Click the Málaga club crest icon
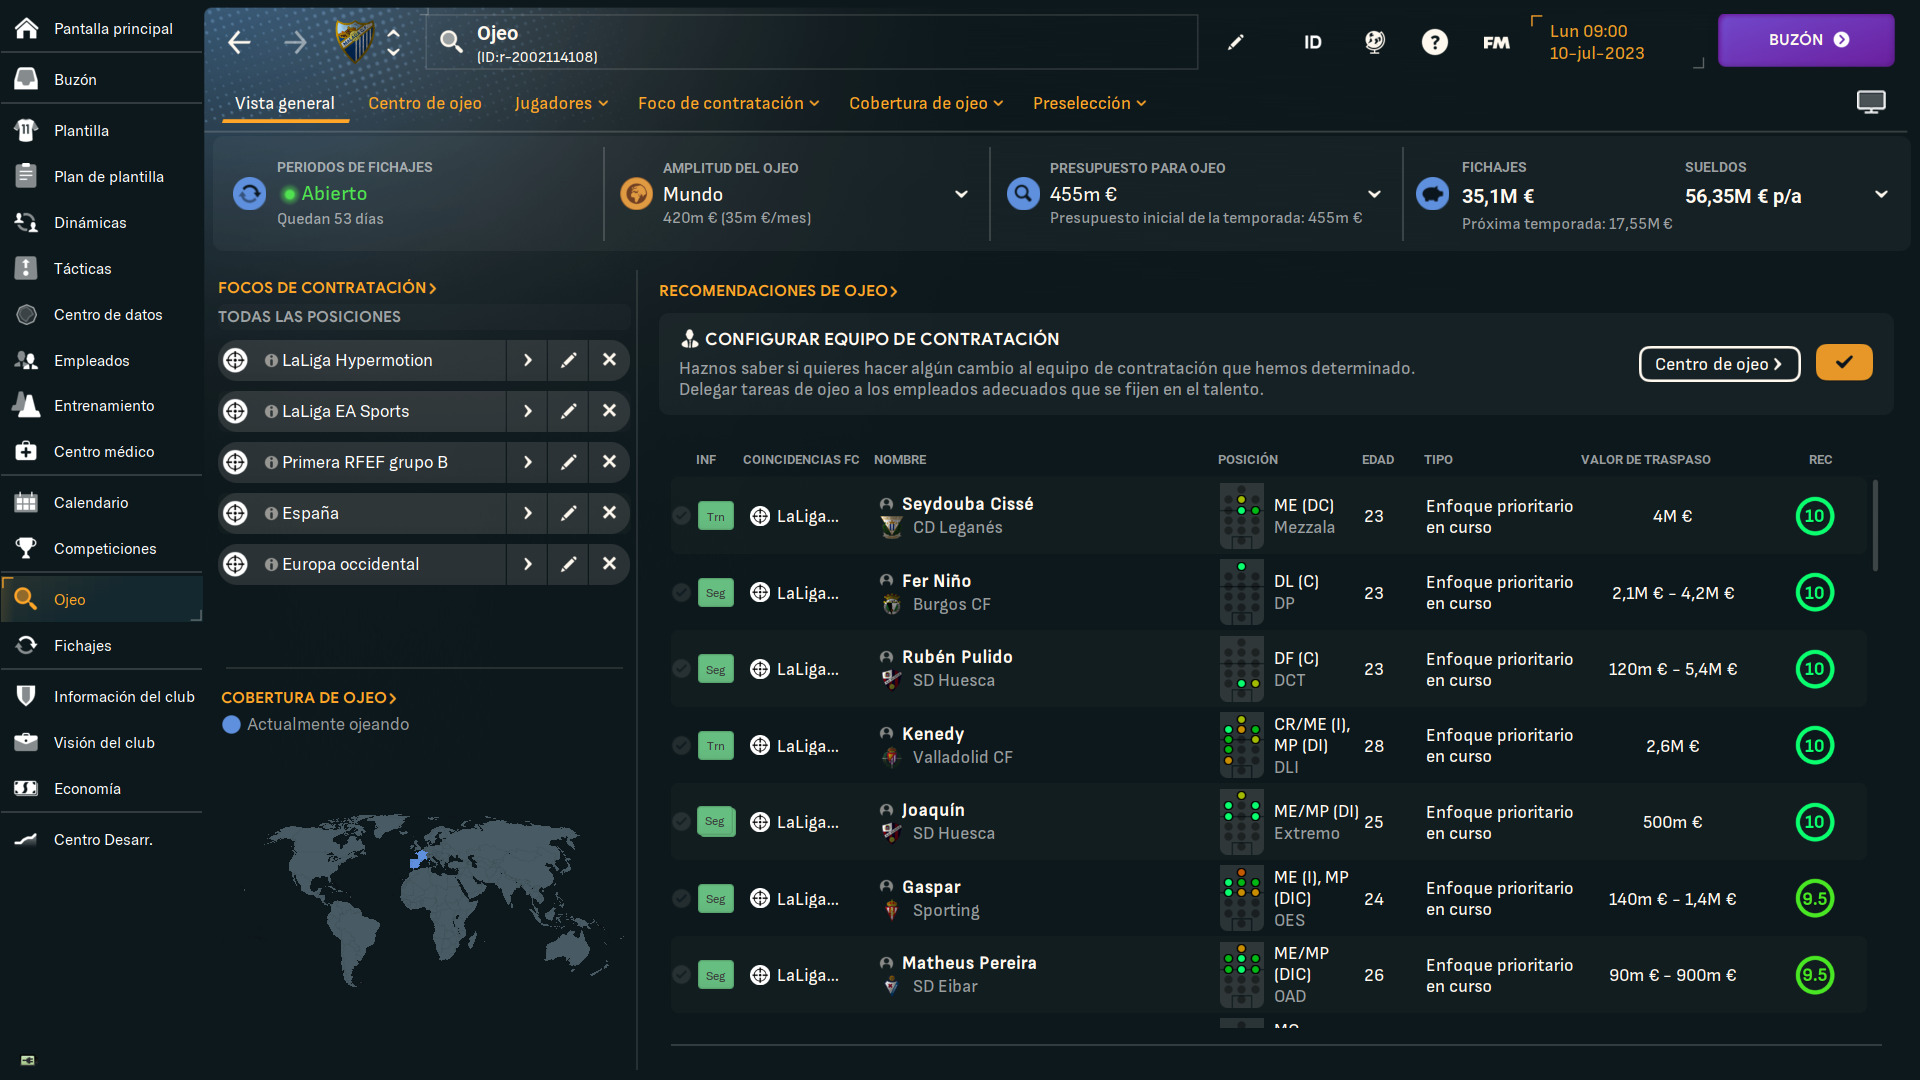Screen dimensions: 1920x1080 pos(354,42)
